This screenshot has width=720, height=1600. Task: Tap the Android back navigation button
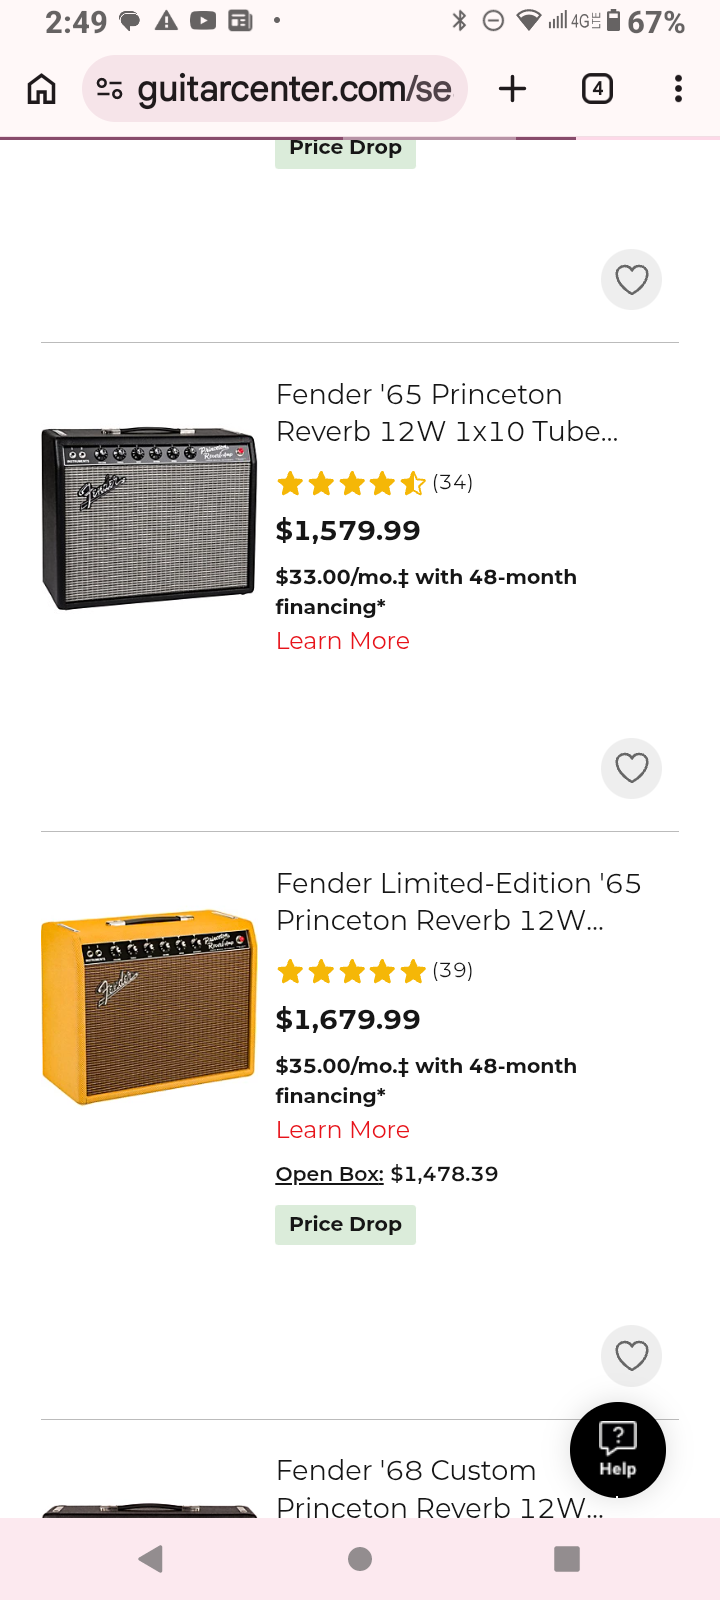pos(151,1558)
